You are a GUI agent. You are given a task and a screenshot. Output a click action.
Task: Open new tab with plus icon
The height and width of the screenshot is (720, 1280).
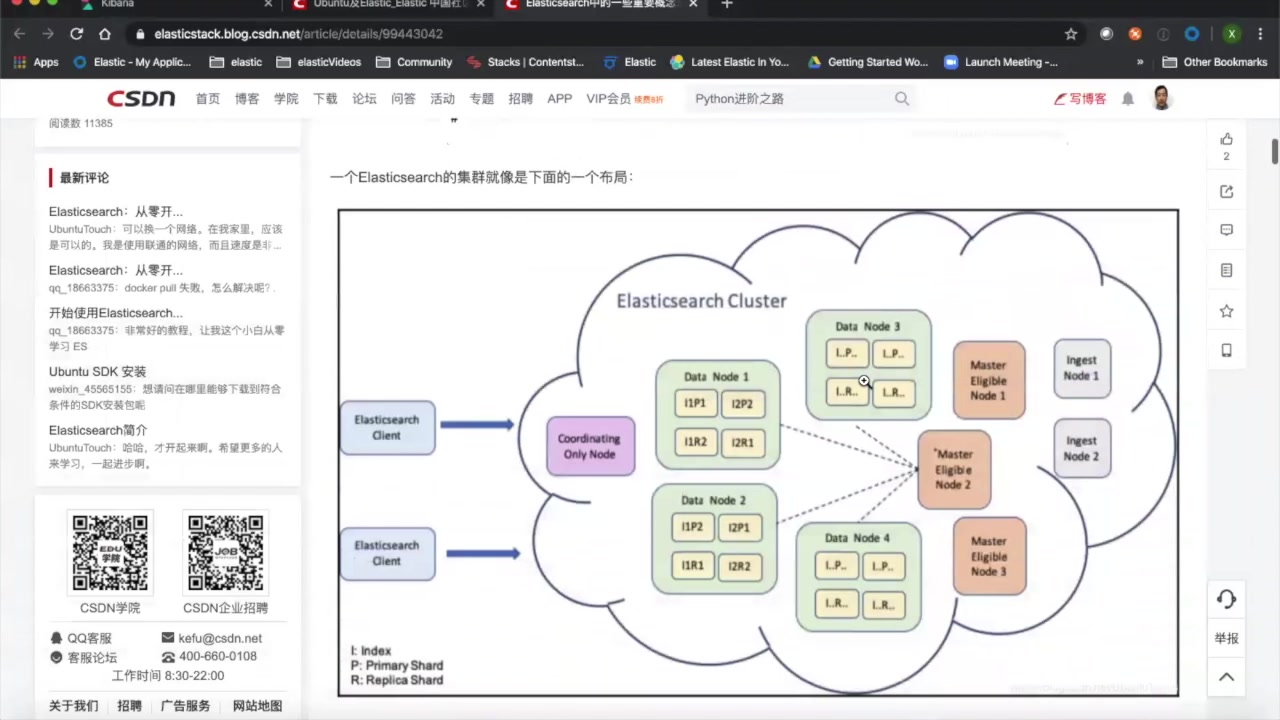(x=727, y=5)
